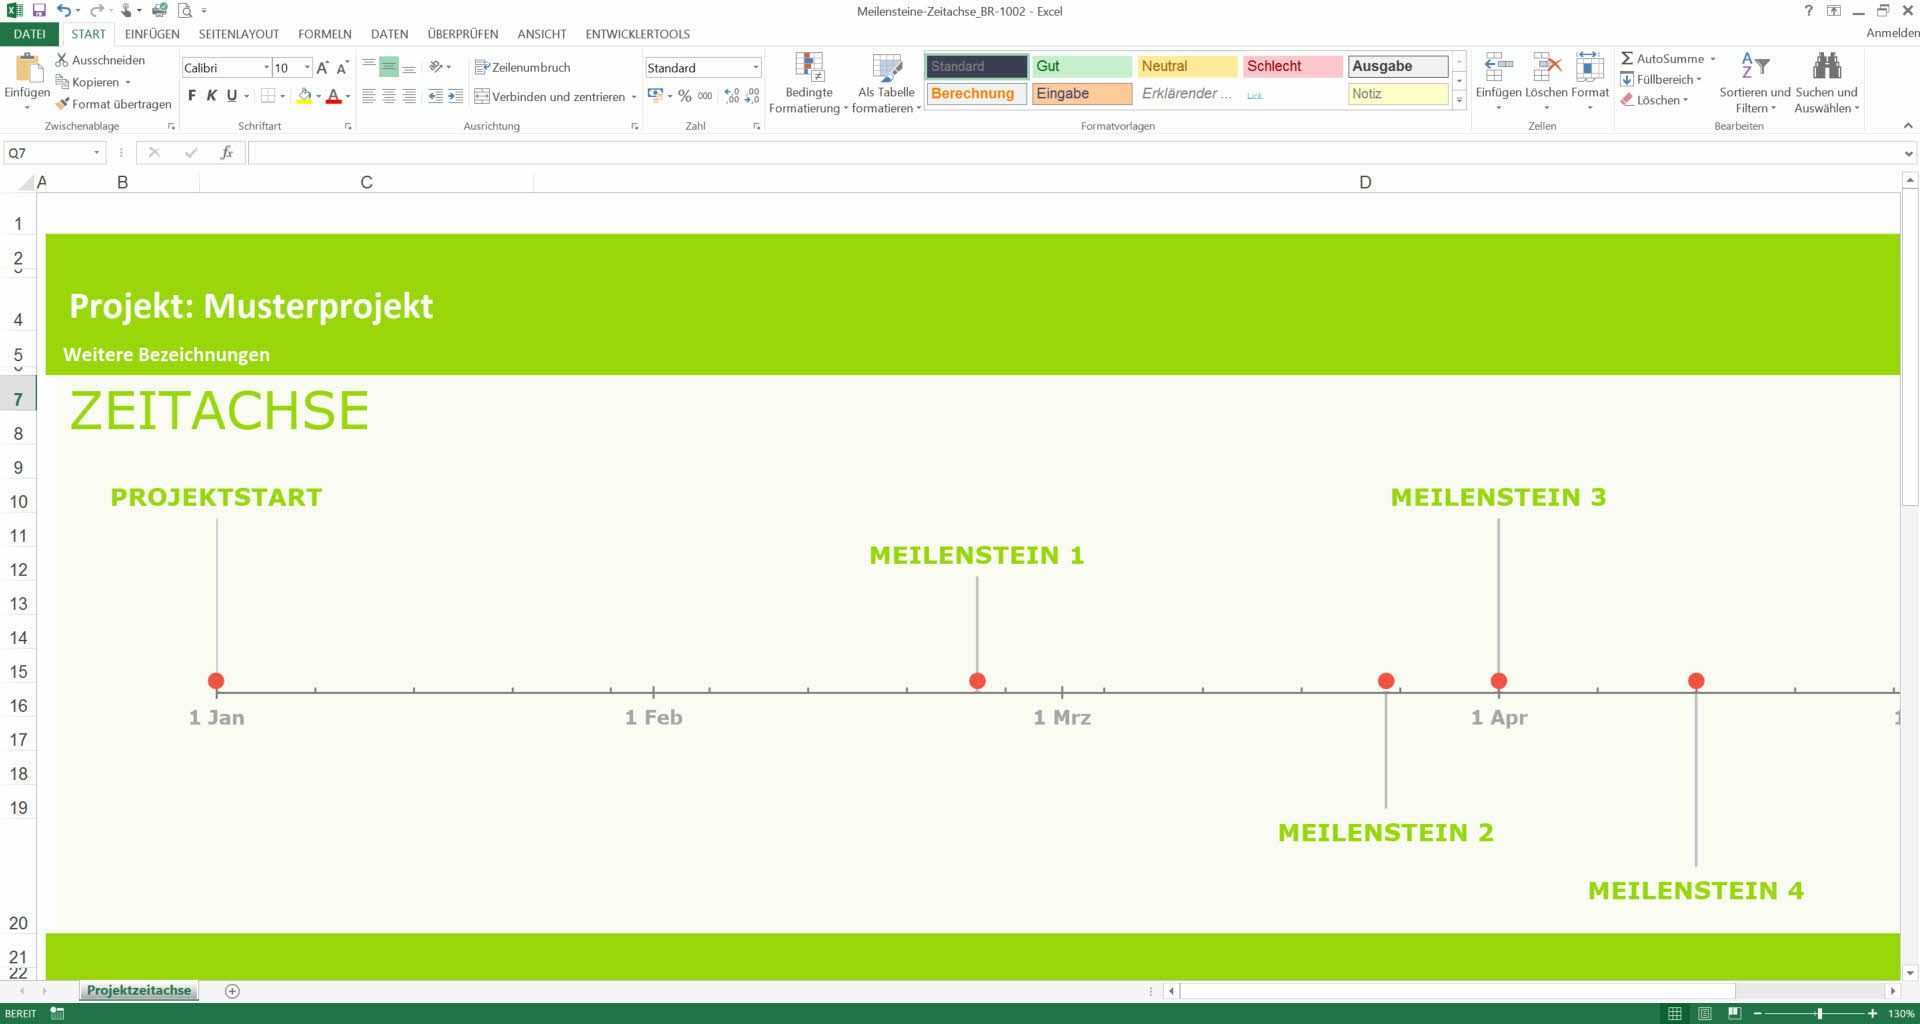Screen dimensions: 1920x1024
Task: Click the zoom slider handle
Action: coord(1819,1014)
